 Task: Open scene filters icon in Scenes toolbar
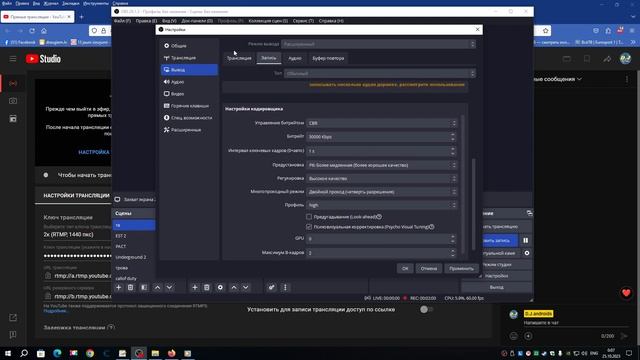pyautogui.click(x=144, y=287)
